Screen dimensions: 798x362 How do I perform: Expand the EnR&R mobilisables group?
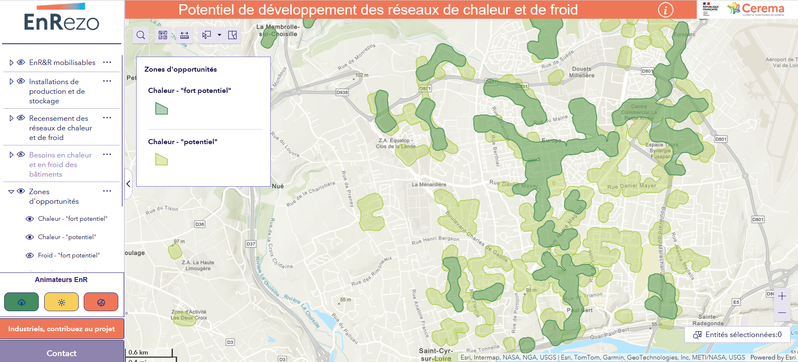11,62
